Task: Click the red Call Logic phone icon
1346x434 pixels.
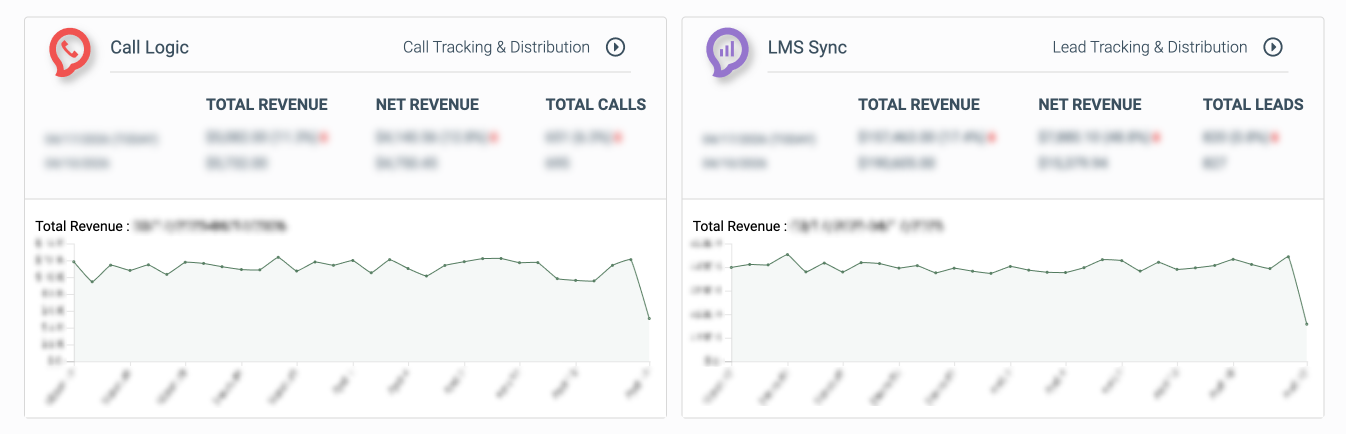Action: click(x=70, y=51)
